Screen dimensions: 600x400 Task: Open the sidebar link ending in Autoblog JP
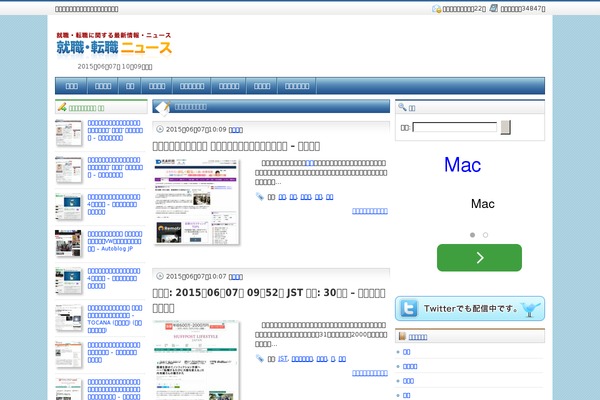click(x=114, y=241)
